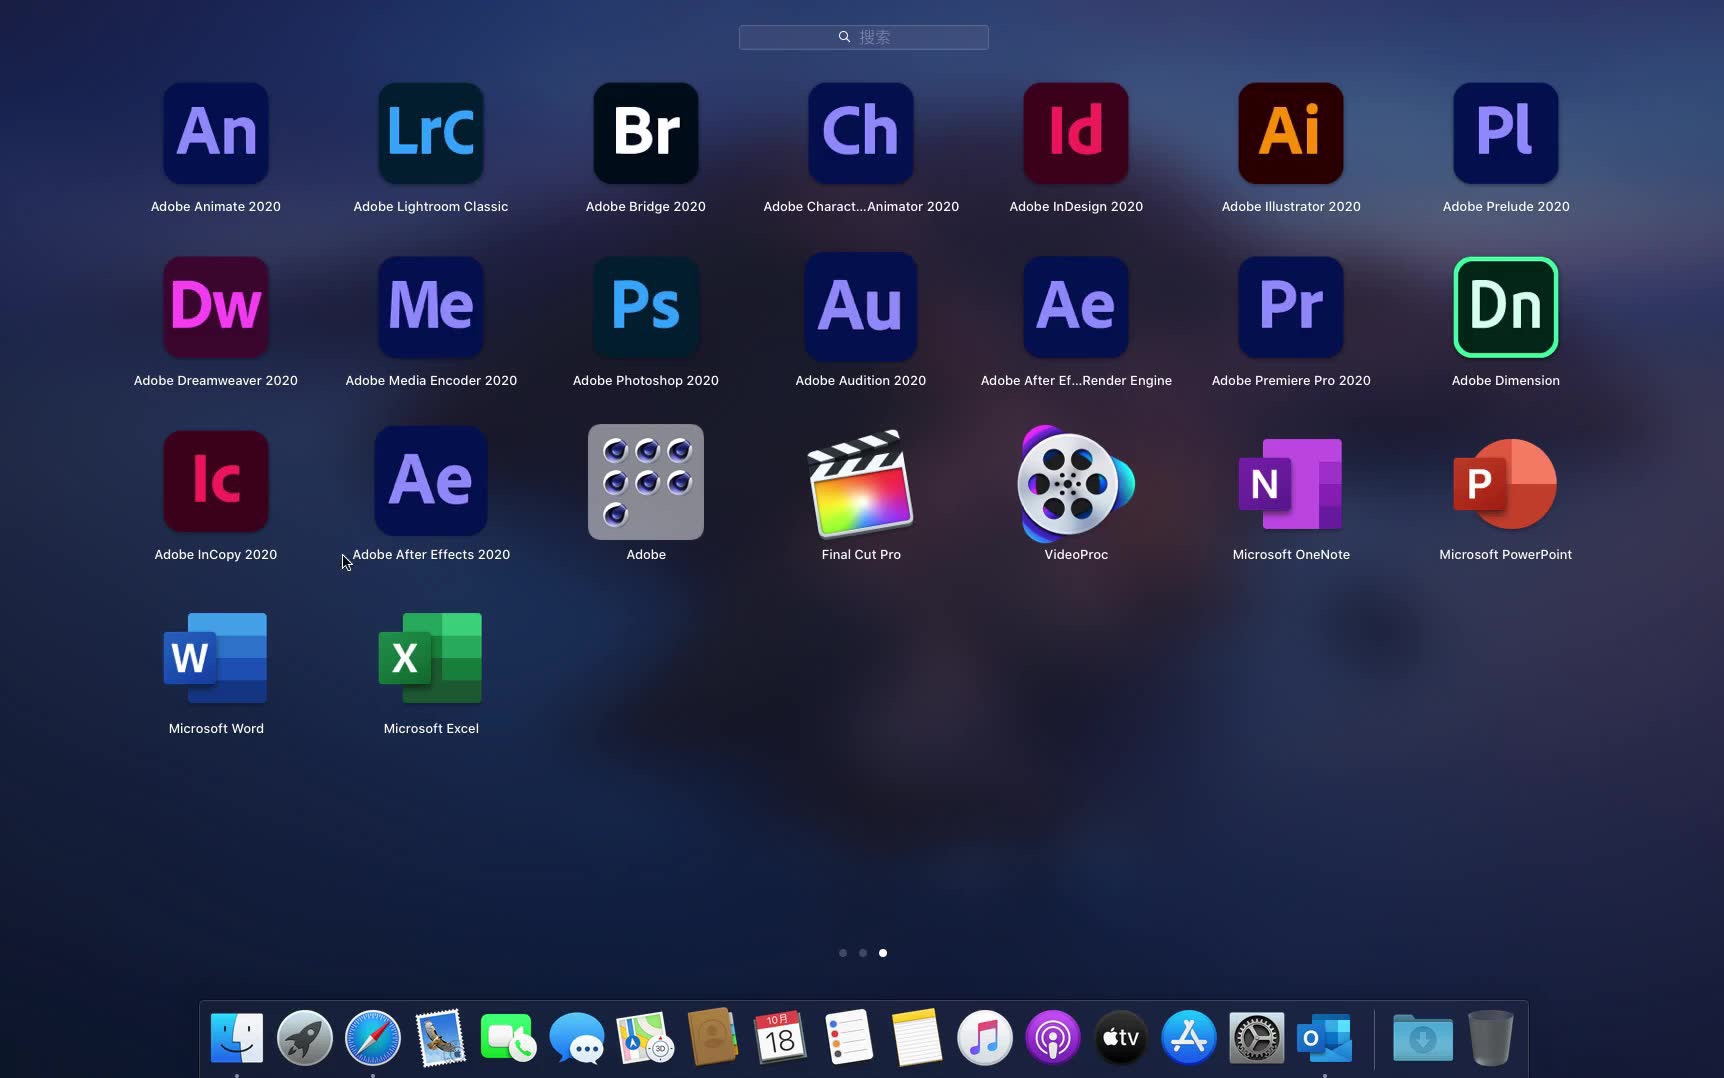This screenshot has width=1724, height=1078.
Task: Open Contacts book in Dock
Action: (x=713, y=1038)
